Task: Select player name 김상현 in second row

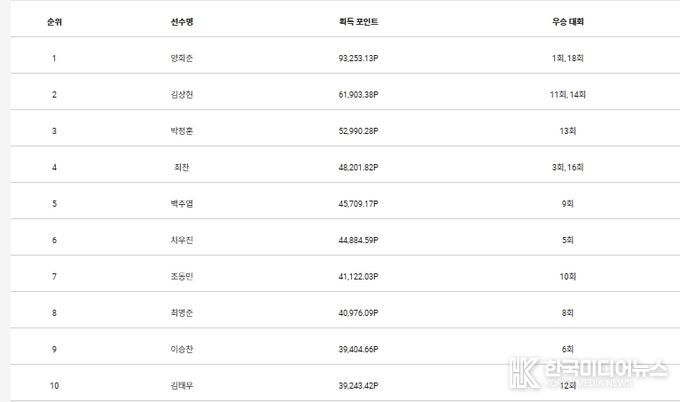Action: pyautogui.click(x=181, y=94)
